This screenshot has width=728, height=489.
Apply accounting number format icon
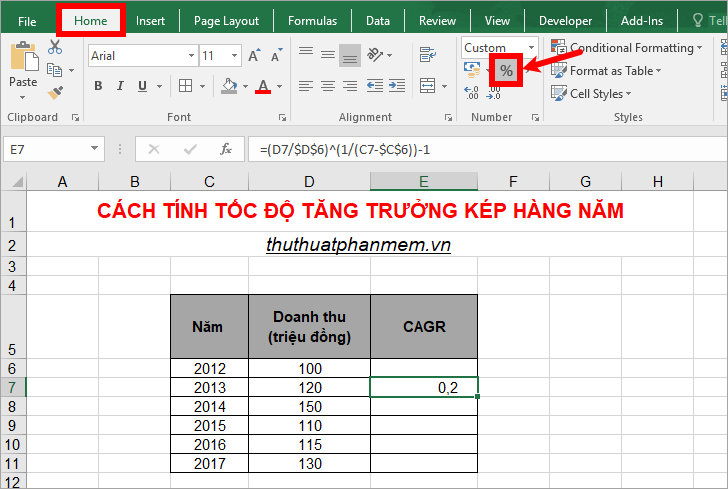click(472, 70)
